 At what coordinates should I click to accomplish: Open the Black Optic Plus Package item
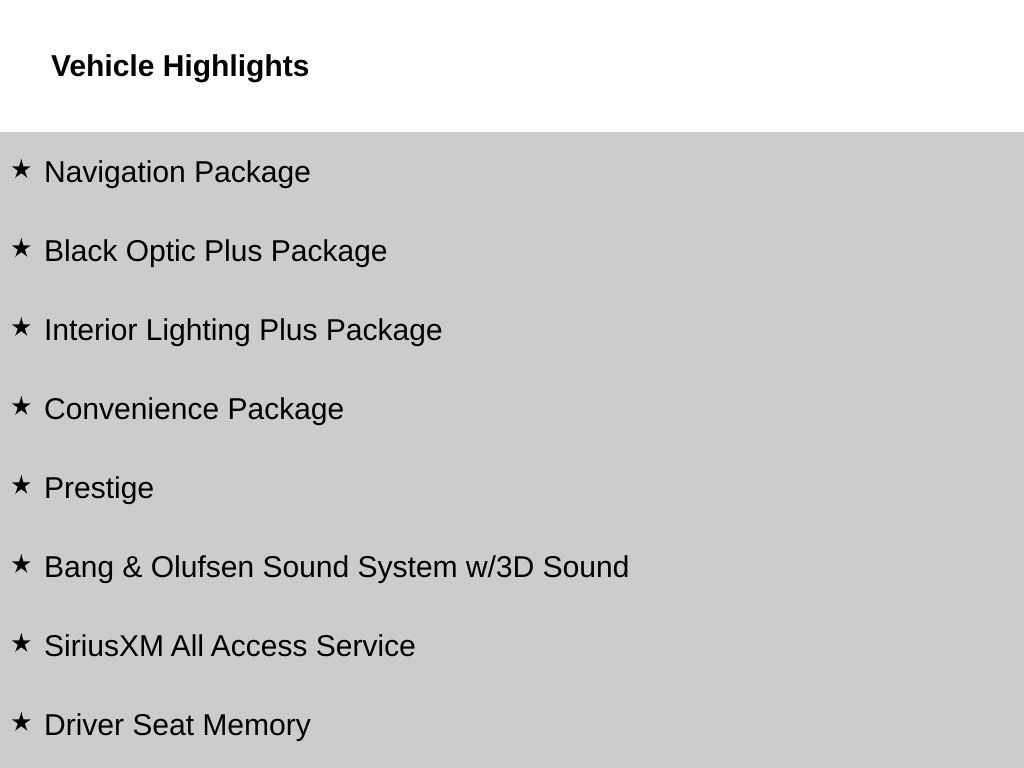coord(216,252)
